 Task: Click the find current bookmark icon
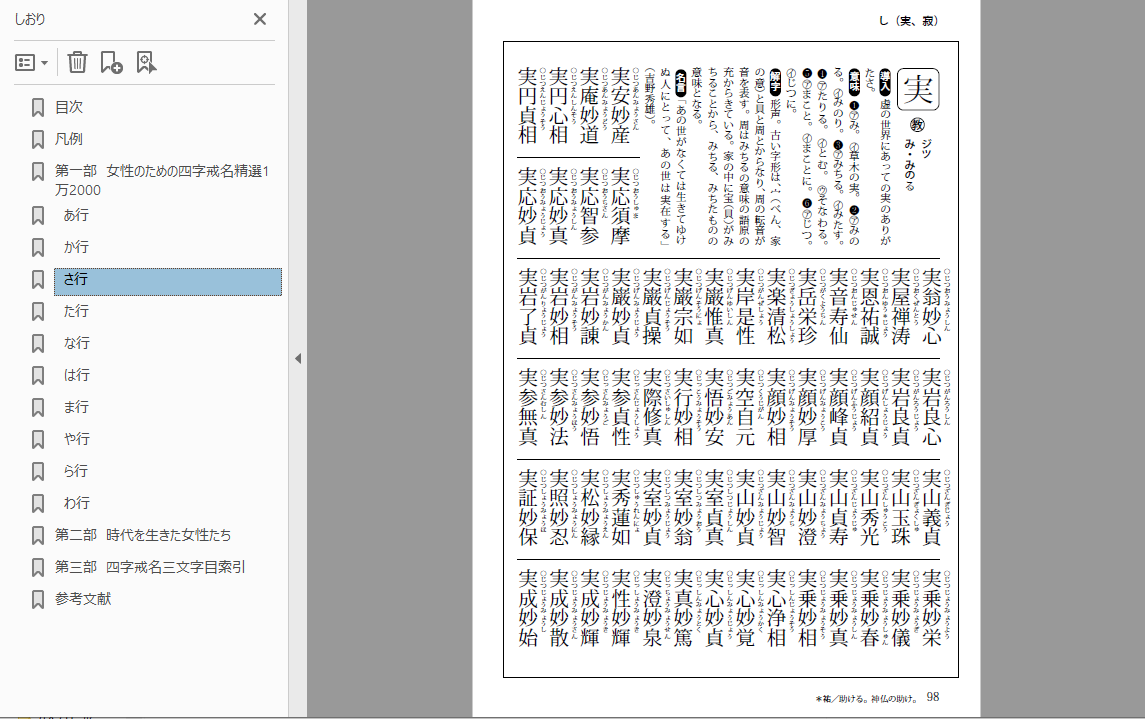click(147, 63)
